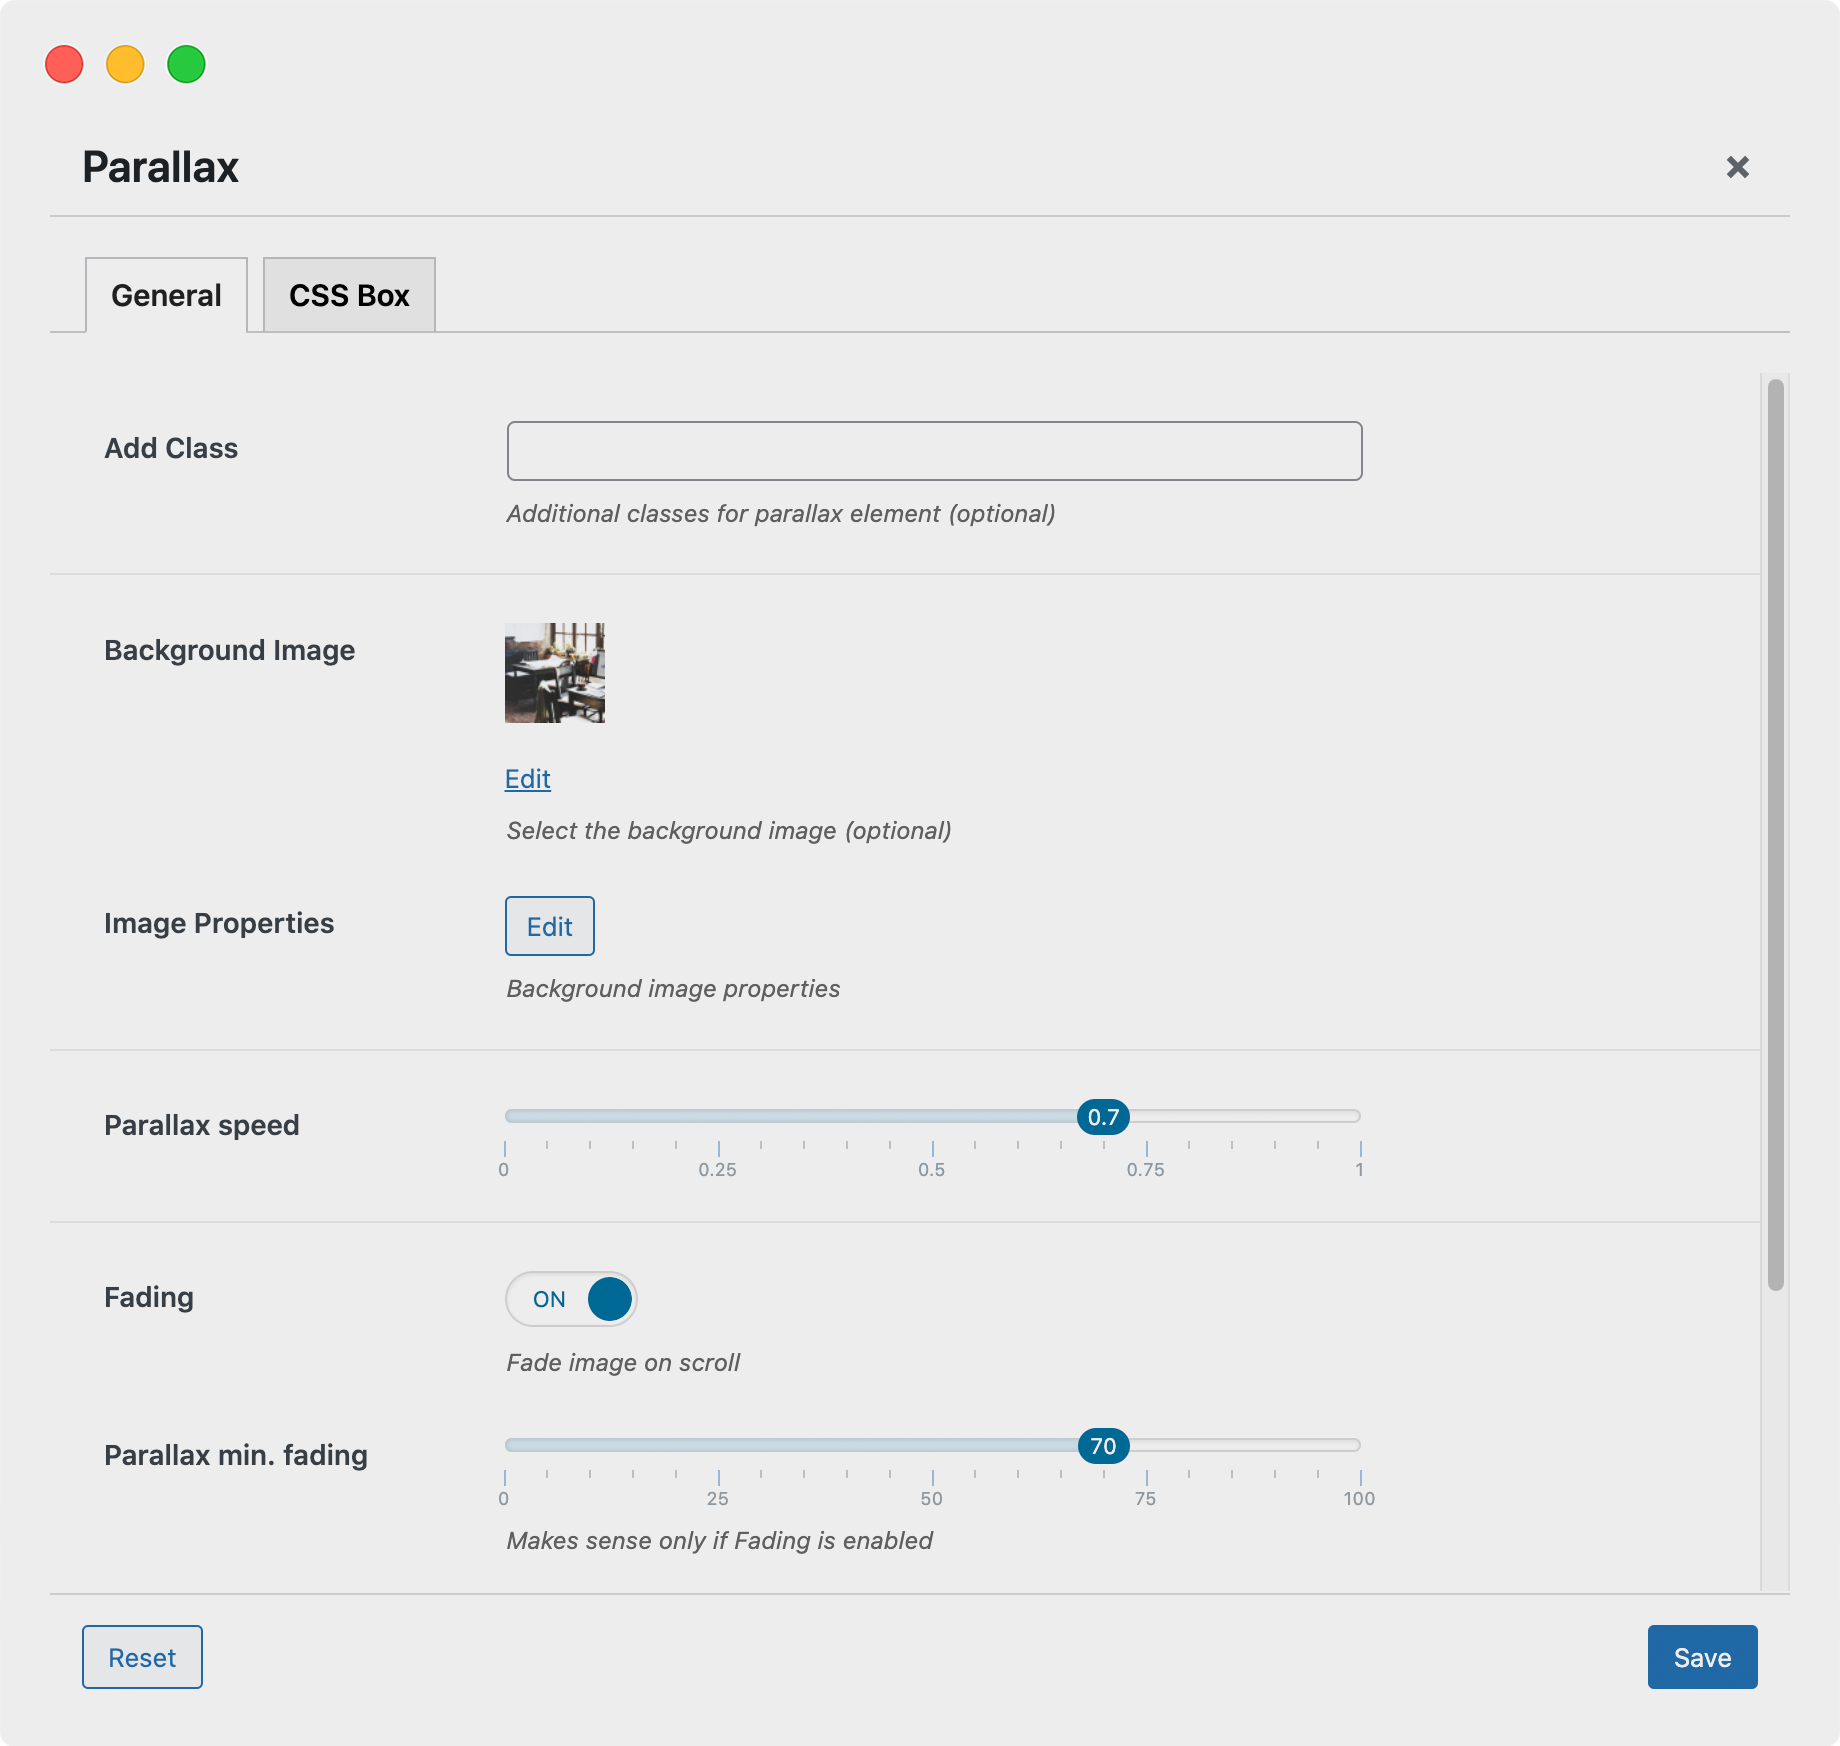Click the green maximize window button
Viewport: 1840px width, 1746px height.
point(186,65)
